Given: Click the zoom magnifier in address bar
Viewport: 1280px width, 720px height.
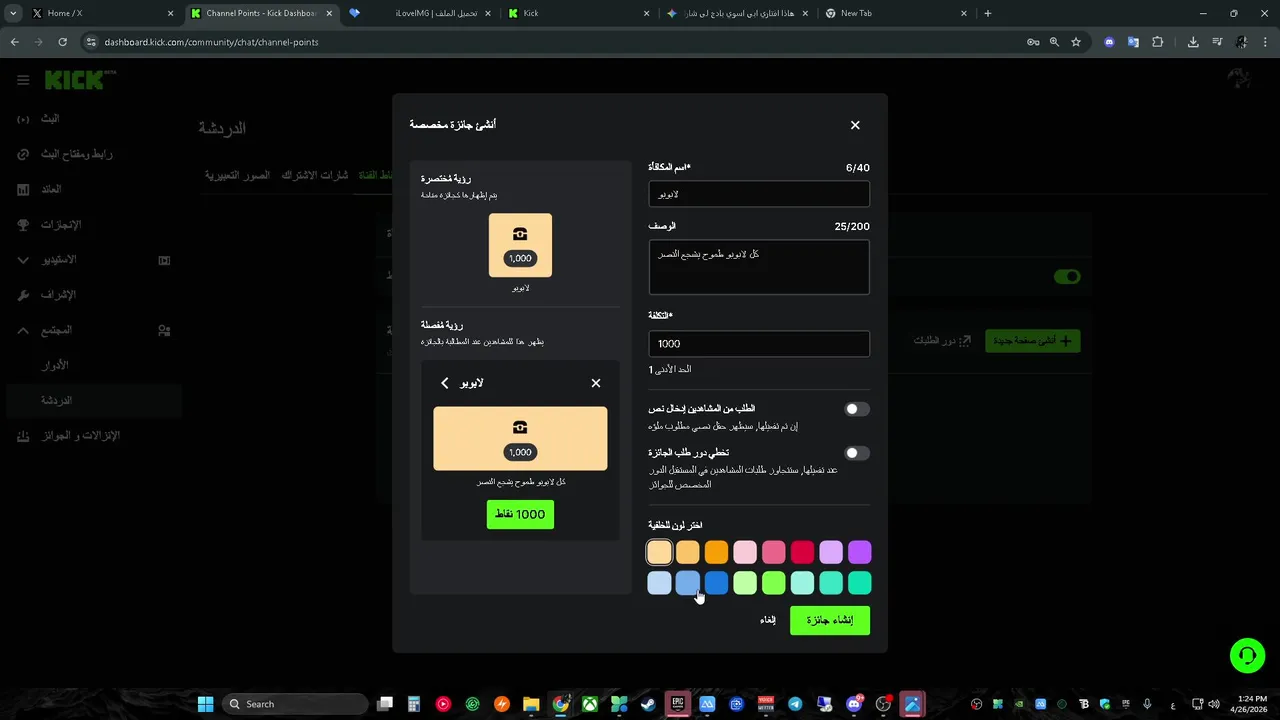Looking at the screenshot, I should (1054, 42).
